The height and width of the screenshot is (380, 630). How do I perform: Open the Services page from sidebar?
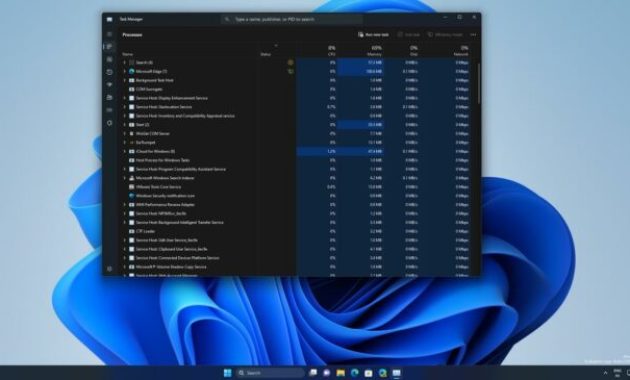(109, 123)
